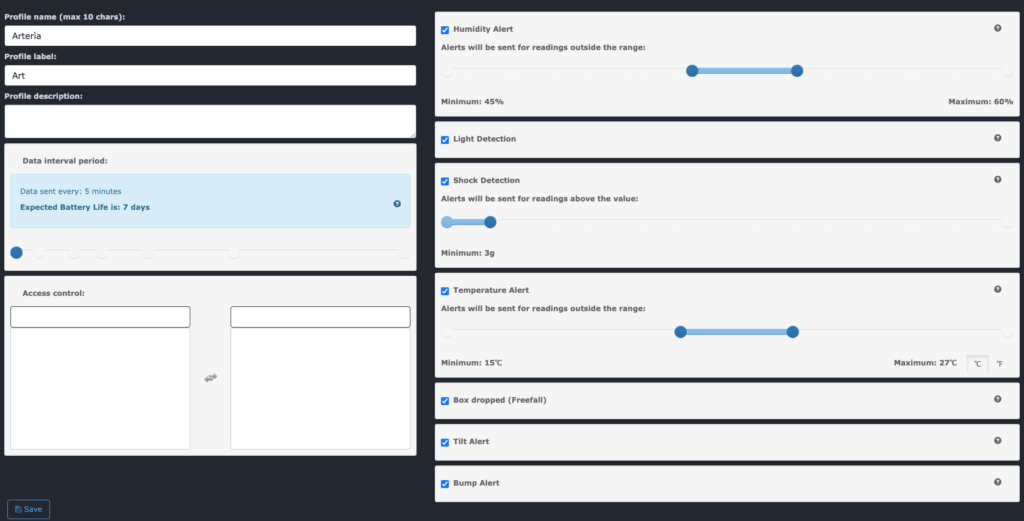This screenshot has width=1024, height=521.
Task: Click the Tilt Alert help icon
Action: click(997, 440)
